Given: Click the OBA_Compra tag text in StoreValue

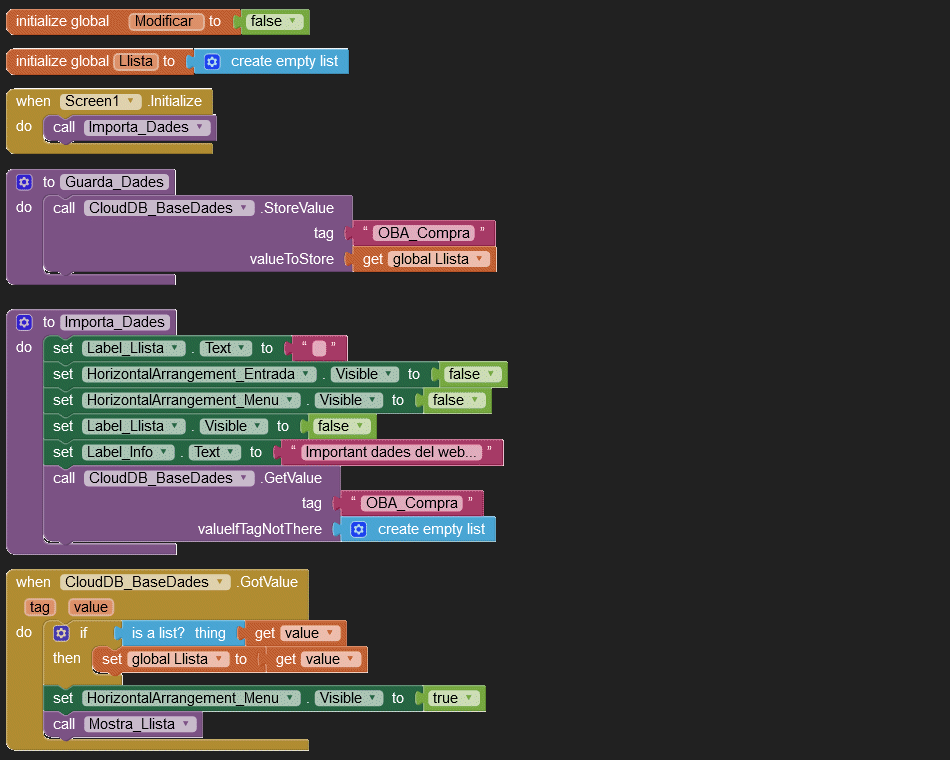Looking at the screenshot, I should 423,233.
